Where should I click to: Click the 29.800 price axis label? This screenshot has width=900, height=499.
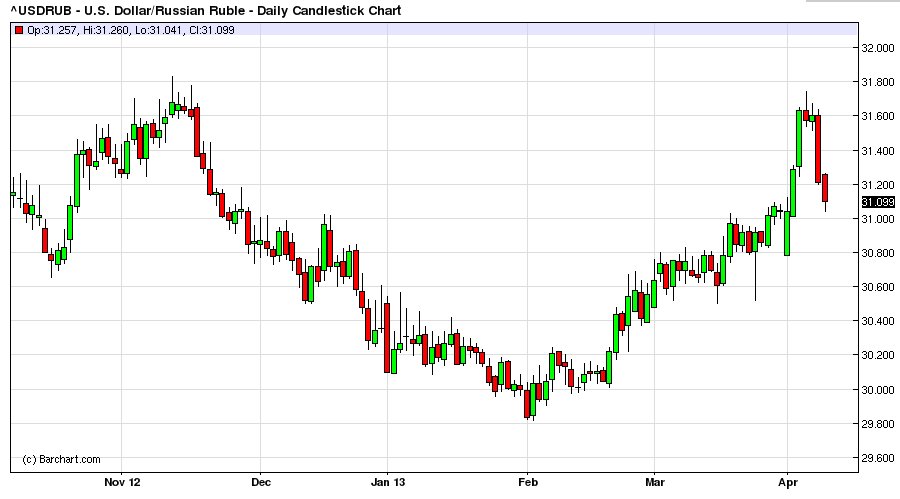pyautogui.click(x=878, y=424)
